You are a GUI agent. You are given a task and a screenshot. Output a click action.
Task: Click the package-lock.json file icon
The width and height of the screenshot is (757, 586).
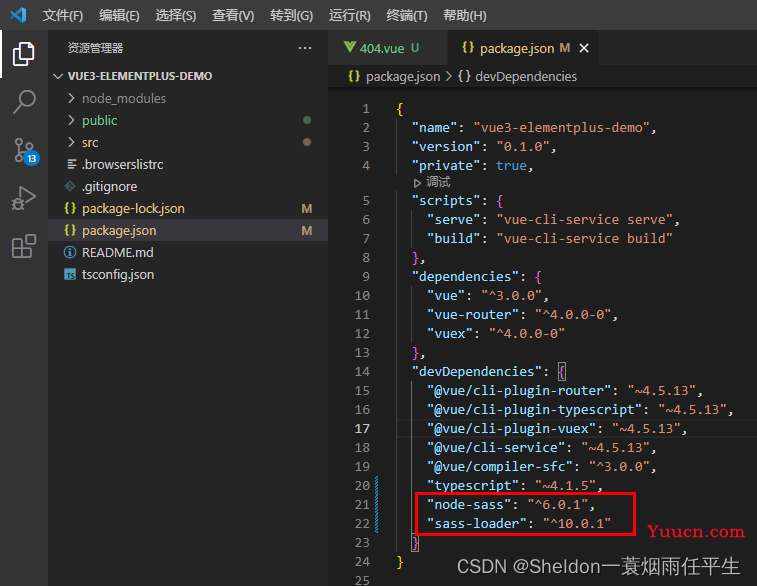click(70, 208)
